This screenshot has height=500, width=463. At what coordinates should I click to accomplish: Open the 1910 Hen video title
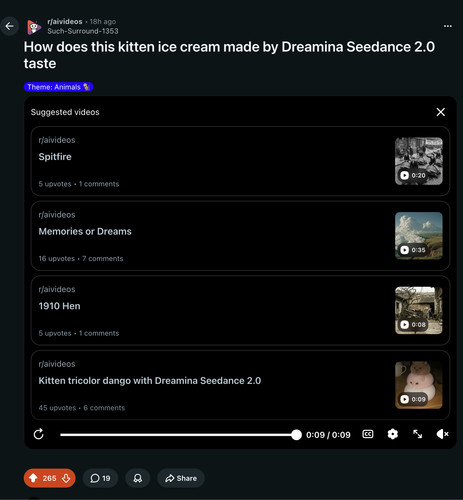(59, 306)
